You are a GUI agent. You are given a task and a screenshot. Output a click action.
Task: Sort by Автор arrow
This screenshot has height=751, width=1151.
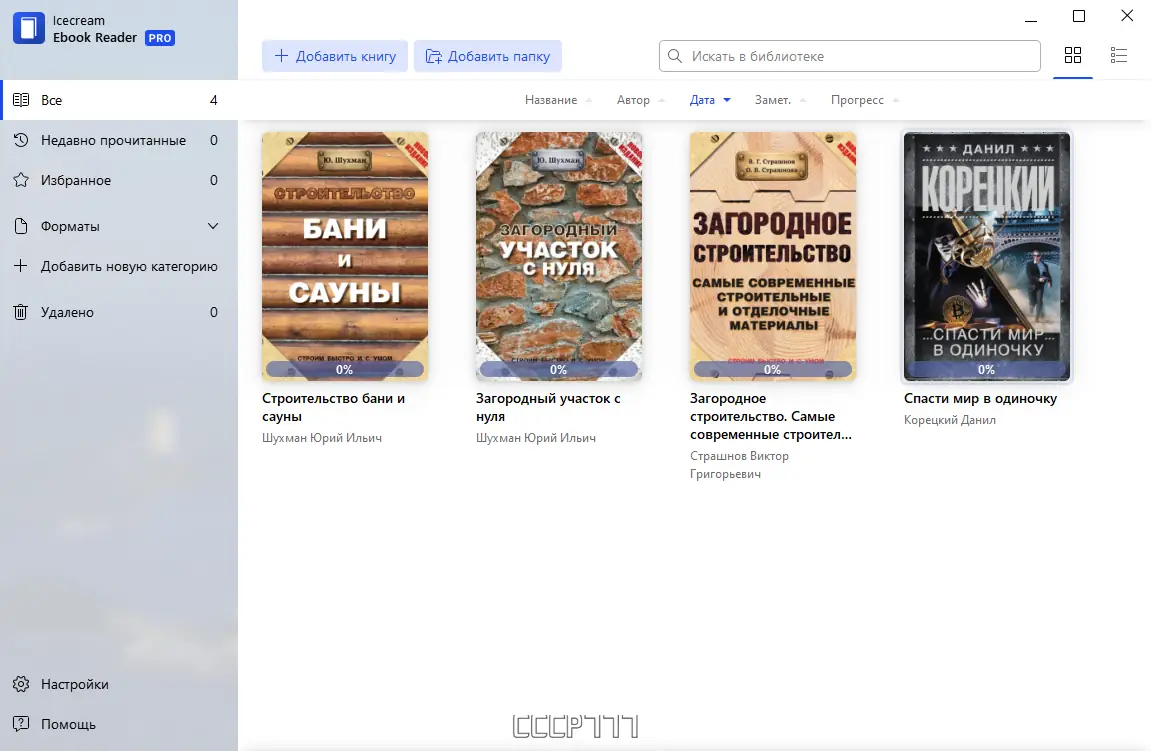661,101
